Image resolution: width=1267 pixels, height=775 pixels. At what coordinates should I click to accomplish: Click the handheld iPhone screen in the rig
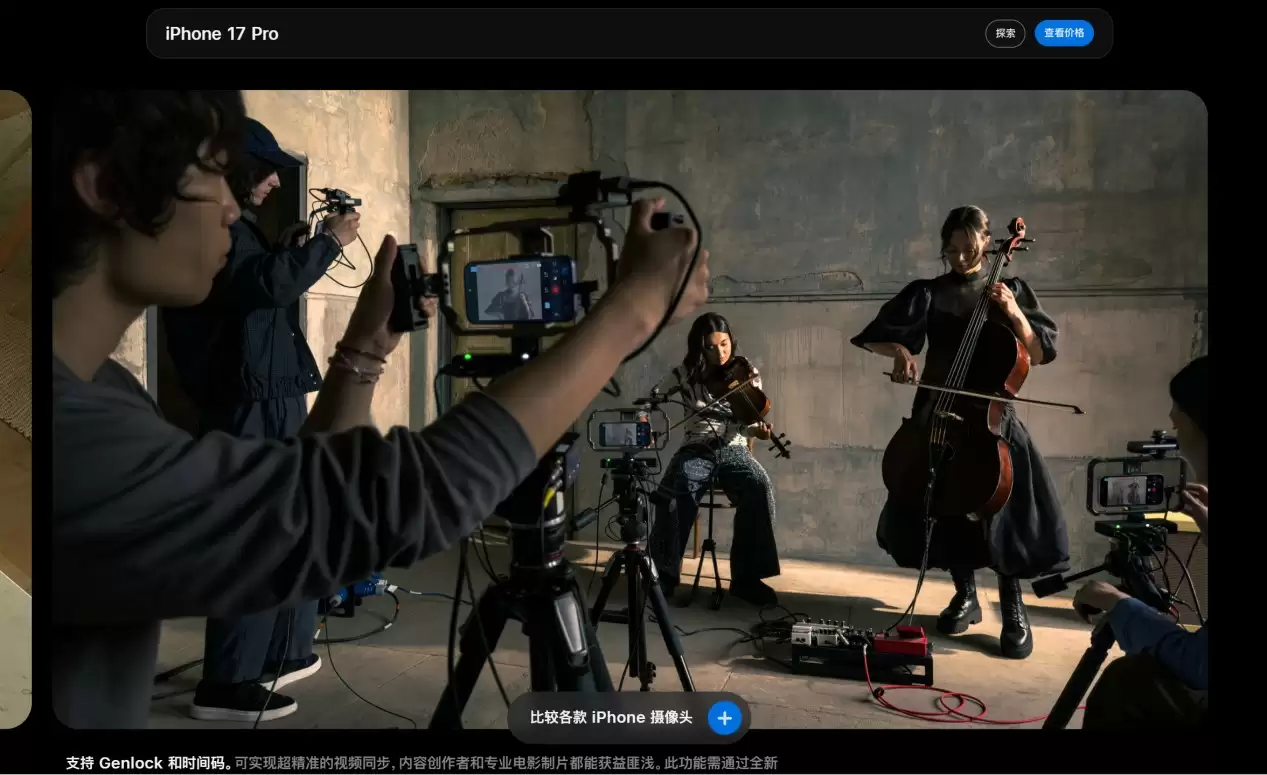pos(519,289)
